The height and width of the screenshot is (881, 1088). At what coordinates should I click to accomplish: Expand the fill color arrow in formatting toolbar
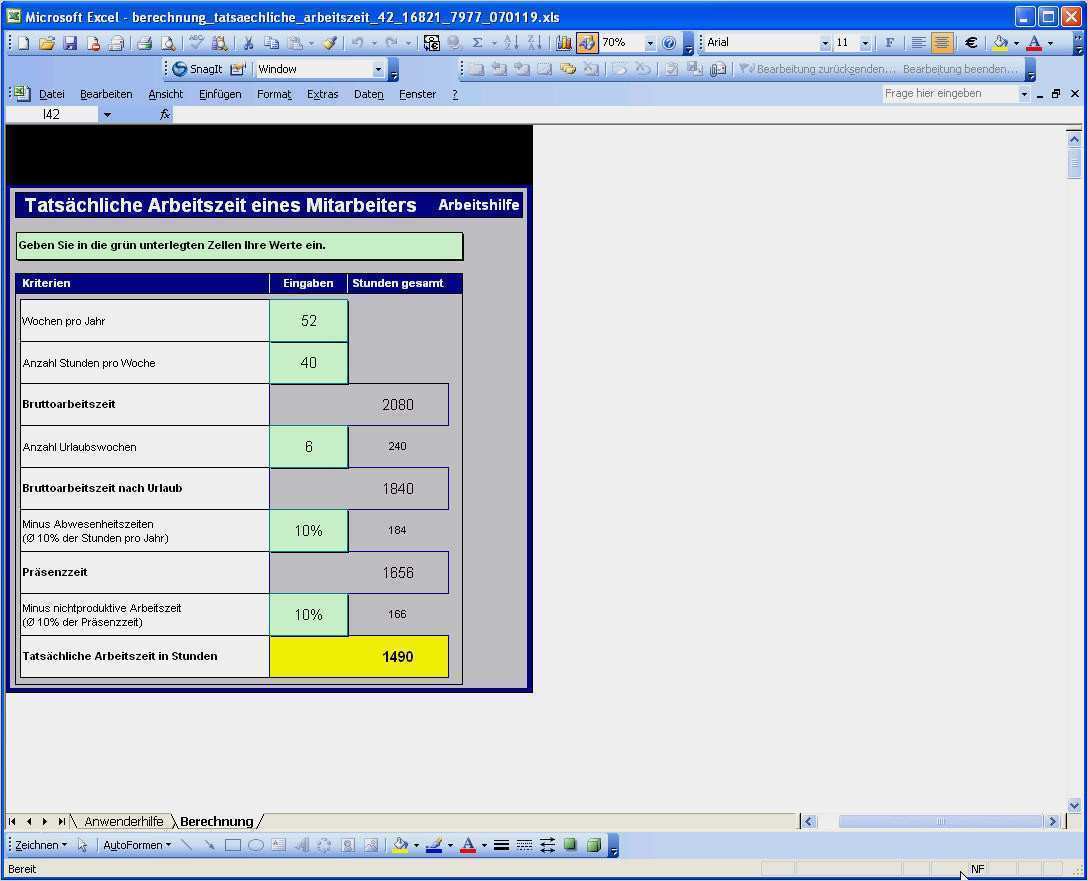pyautogui.click(x=1017, y=44)
